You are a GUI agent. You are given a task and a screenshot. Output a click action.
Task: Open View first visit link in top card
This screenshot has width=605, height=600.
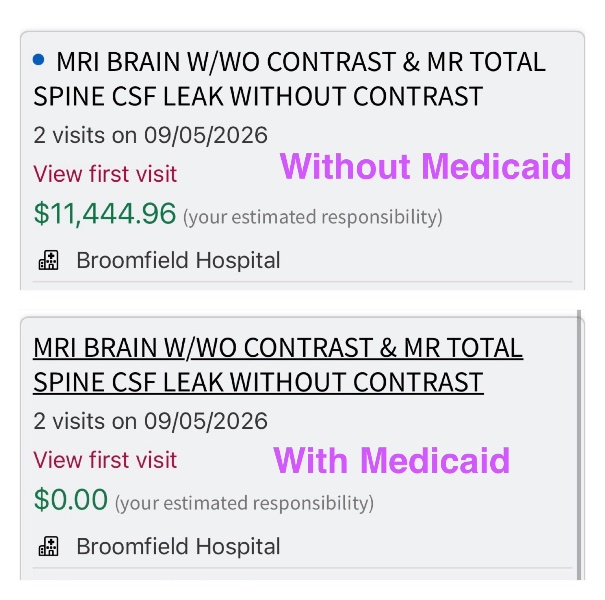click(105, 174)
